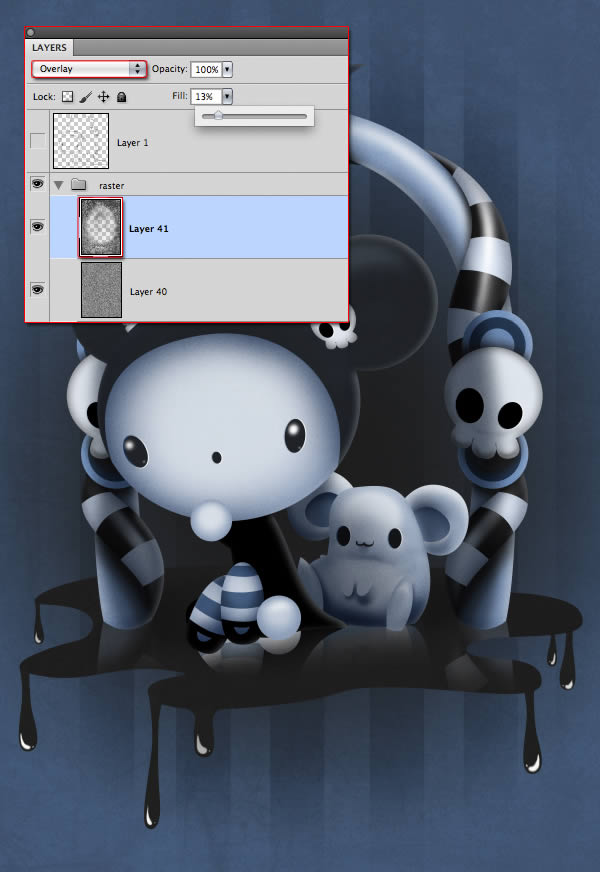600x872 pixels.
Task: Toggle visibility of Layer 40
Action: pos(37,289)
